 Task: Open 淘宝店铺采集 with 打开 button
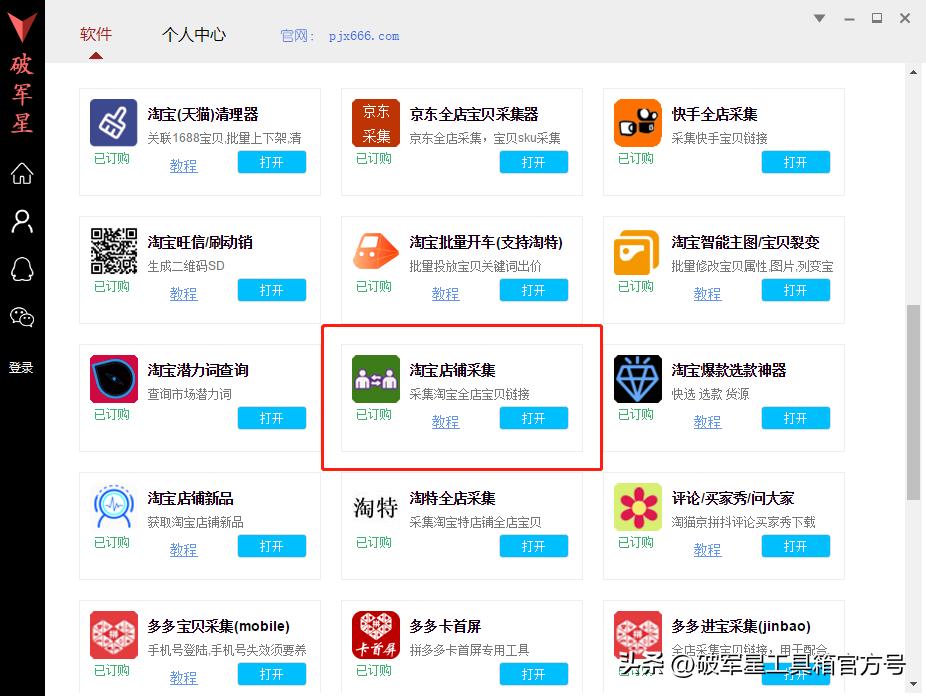point(533,418)
